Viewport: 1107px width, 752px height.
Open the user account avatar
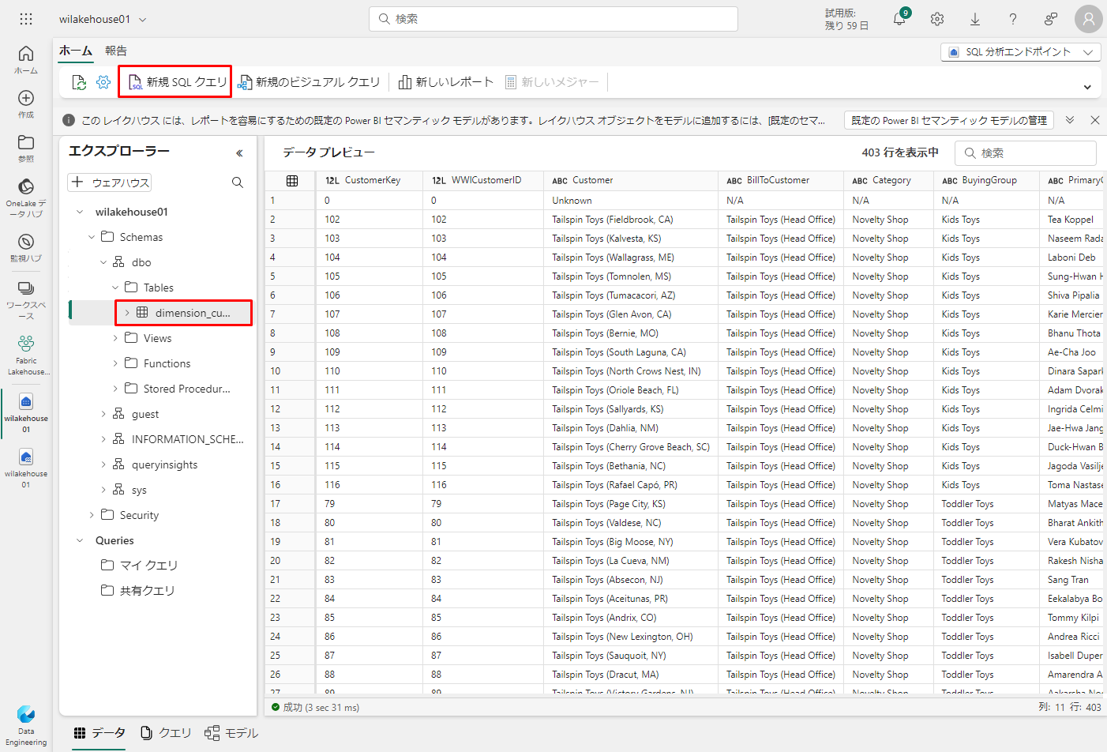(x=1088, y=19)
